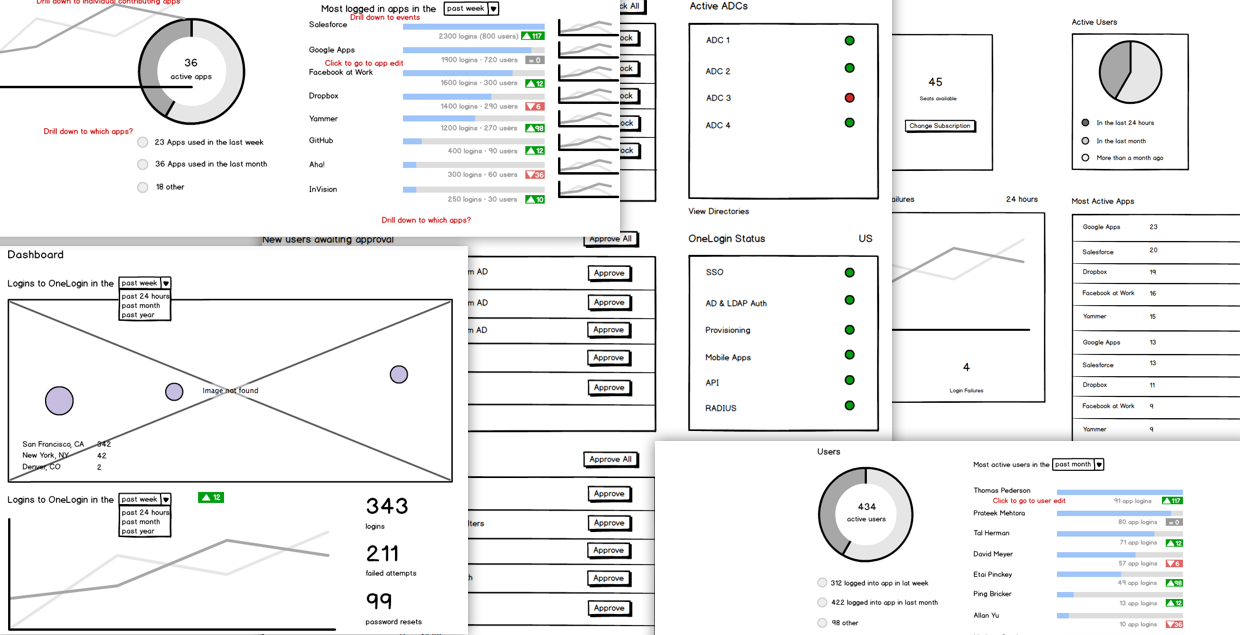Select the '98 other' users radio button
Image resolution: width=1240 pixels, height=635 pixels.
(822, 622)
